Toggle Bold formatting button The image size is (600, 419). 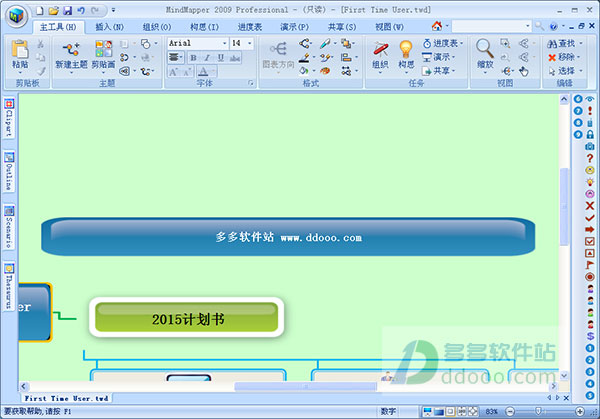(194, 58)
